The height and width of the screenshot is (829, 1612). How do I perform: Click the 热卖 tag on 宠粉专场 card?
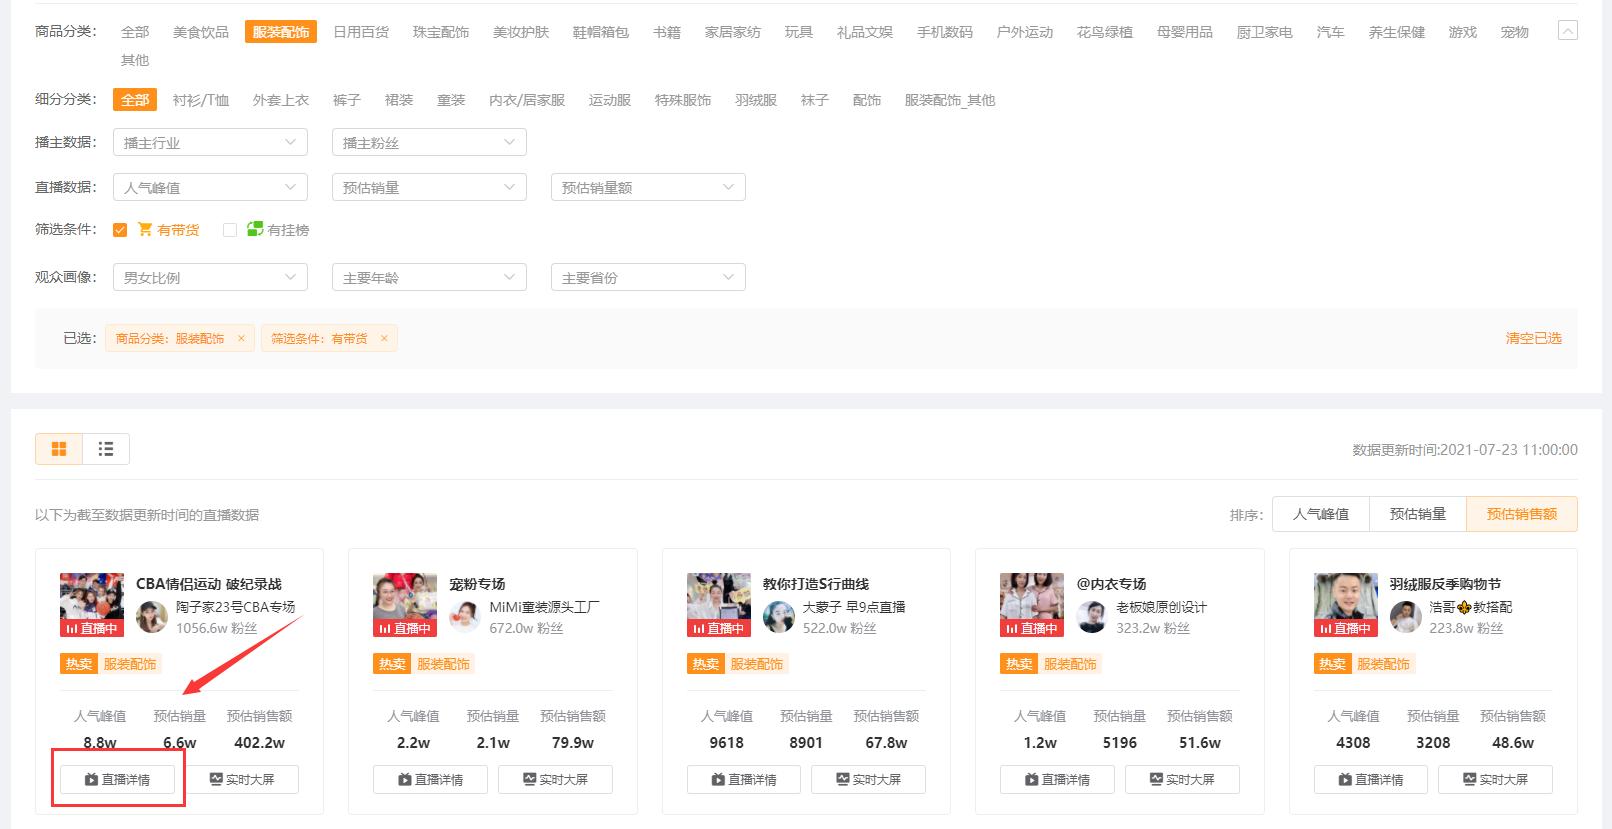pos(392,664)
